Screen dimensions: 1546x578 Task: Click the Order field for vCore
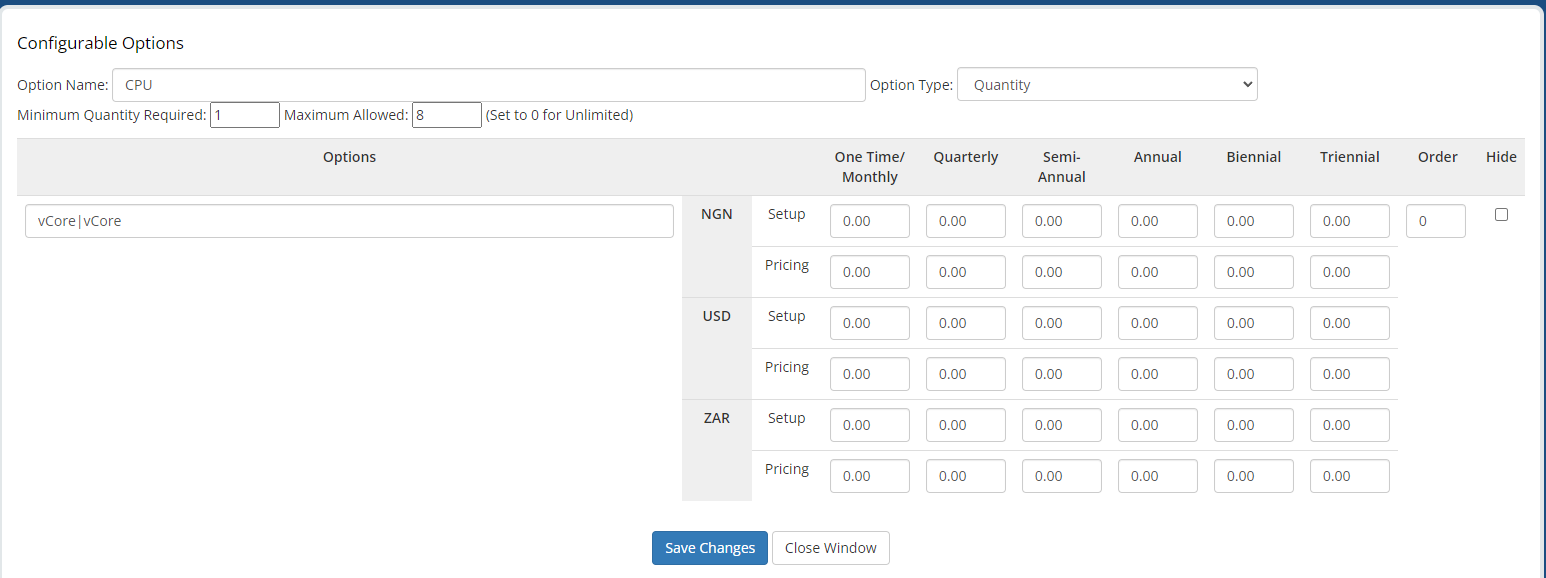point(1435,221)
